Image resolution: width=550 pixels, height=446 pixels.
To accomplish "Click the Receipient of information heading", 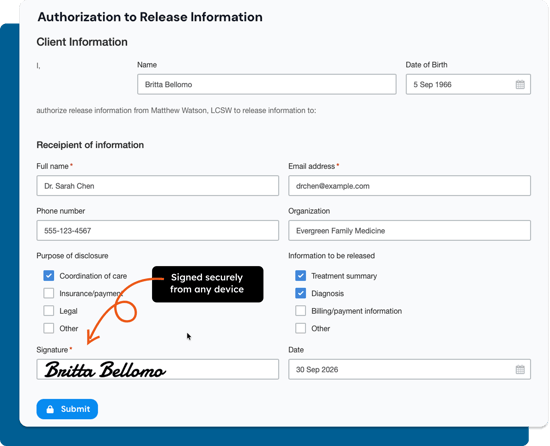I will 90,145.
